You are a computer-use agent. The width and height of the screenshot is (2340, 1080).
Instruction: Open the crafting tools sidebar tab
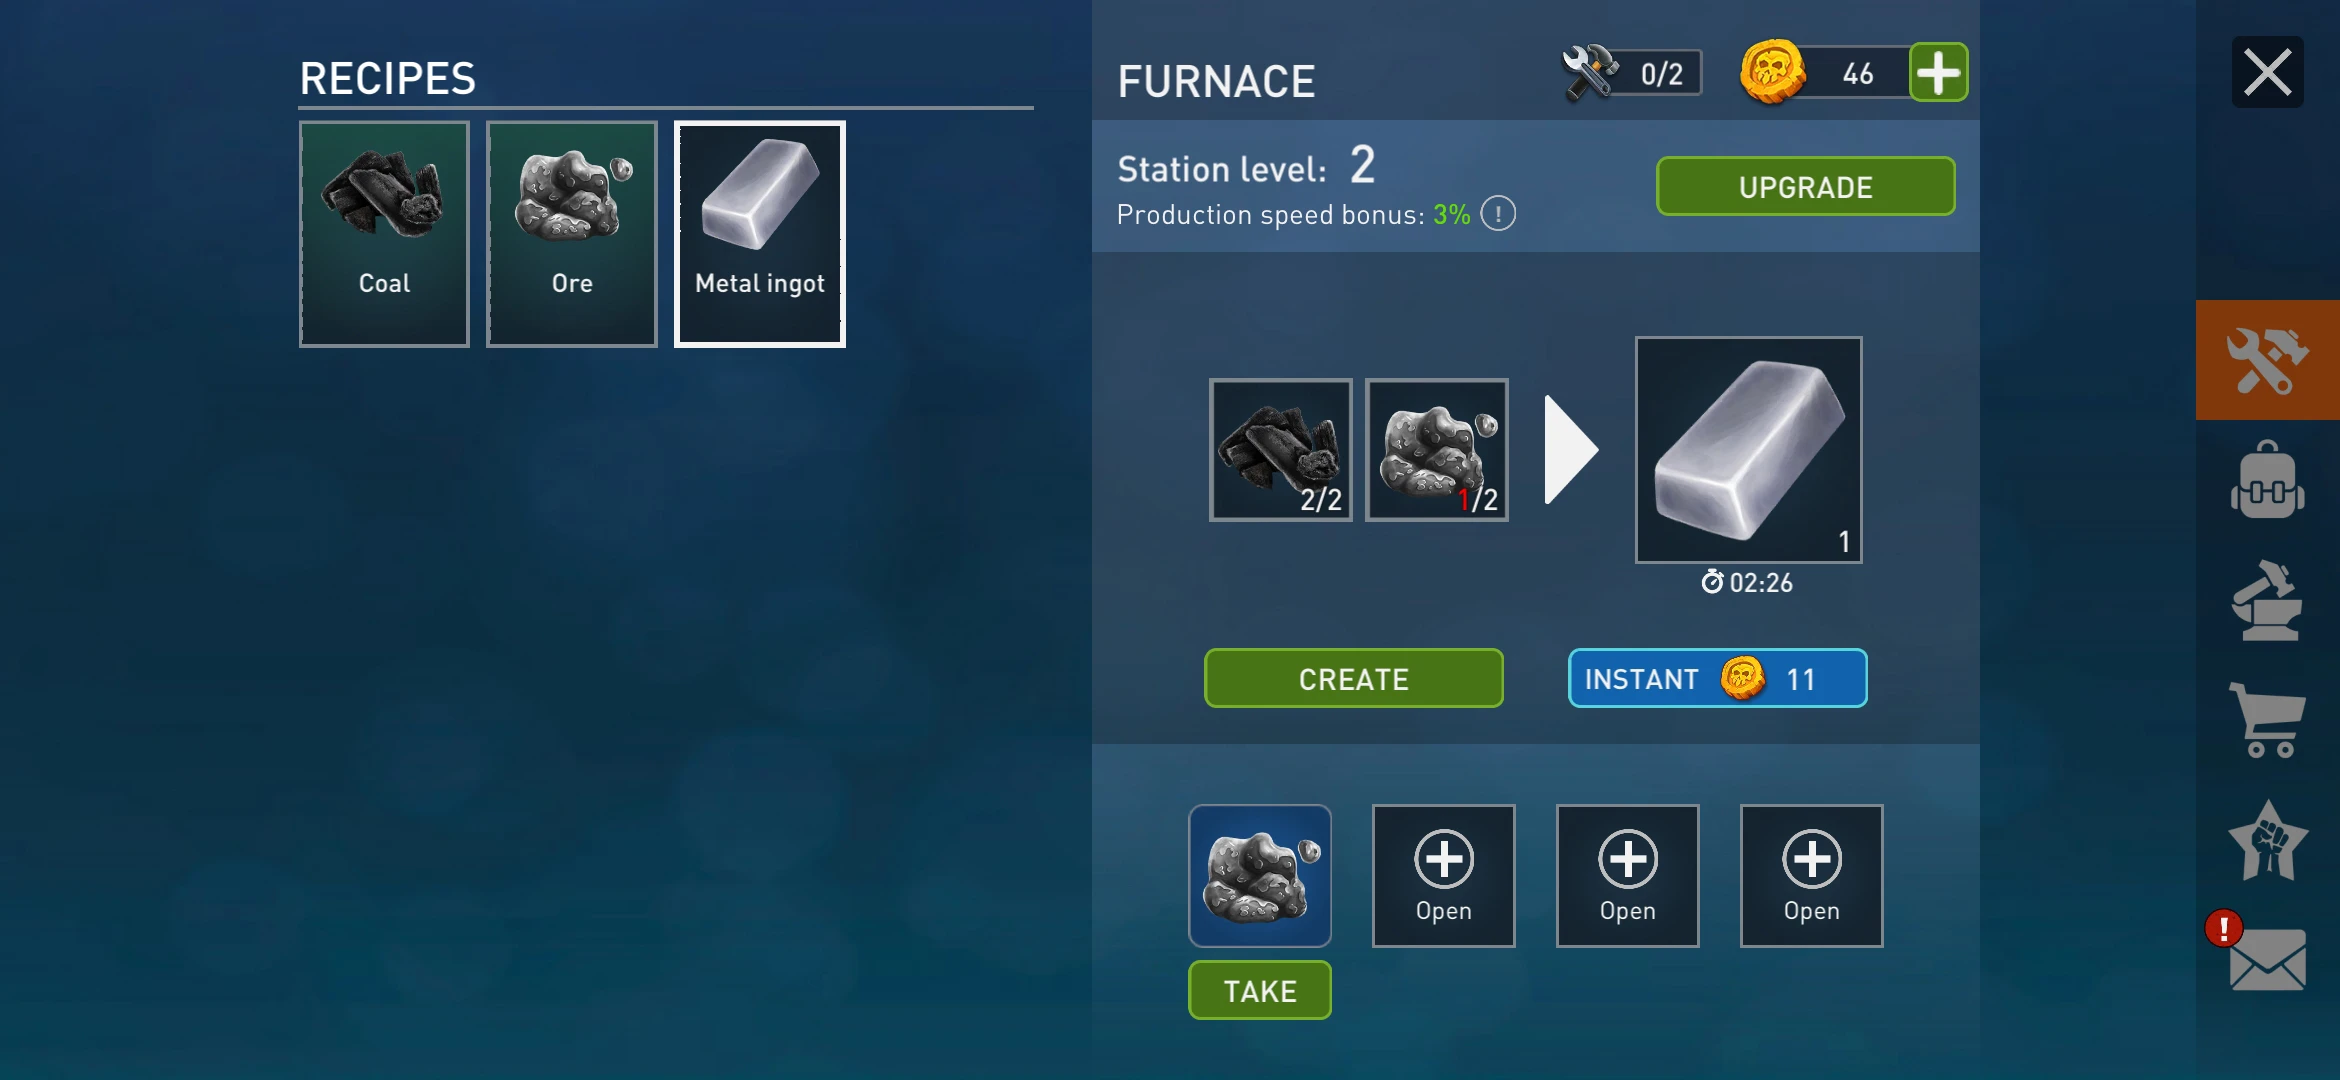pyautogui.click(x=2267, y=360)
